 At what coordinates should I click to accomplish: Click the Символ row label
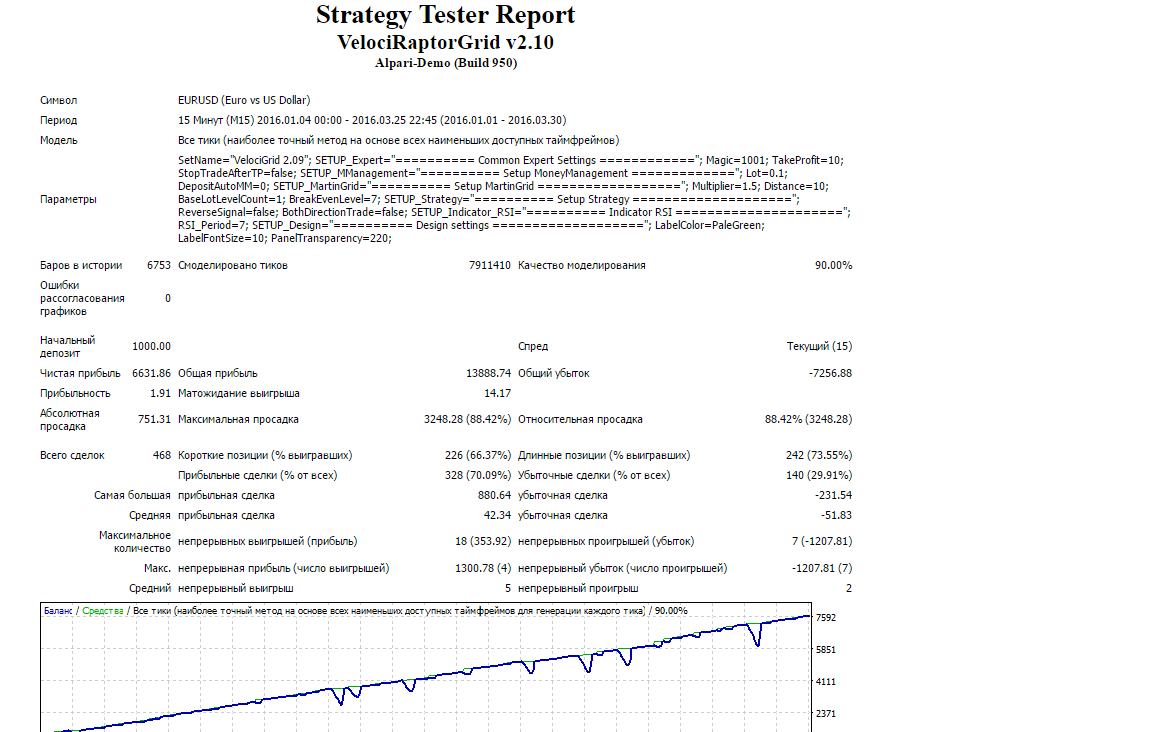point(59,101)
